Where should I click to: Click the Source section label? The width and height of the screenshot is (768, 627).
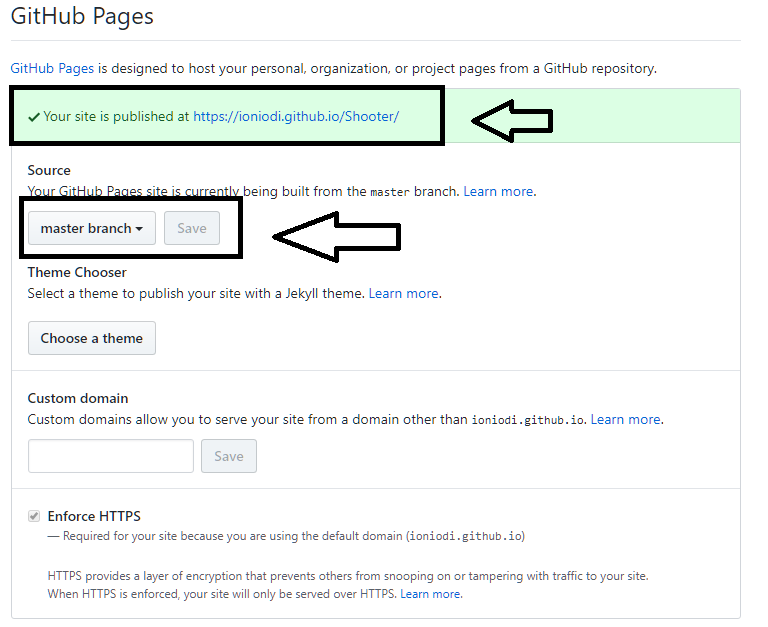click(49, 170)
